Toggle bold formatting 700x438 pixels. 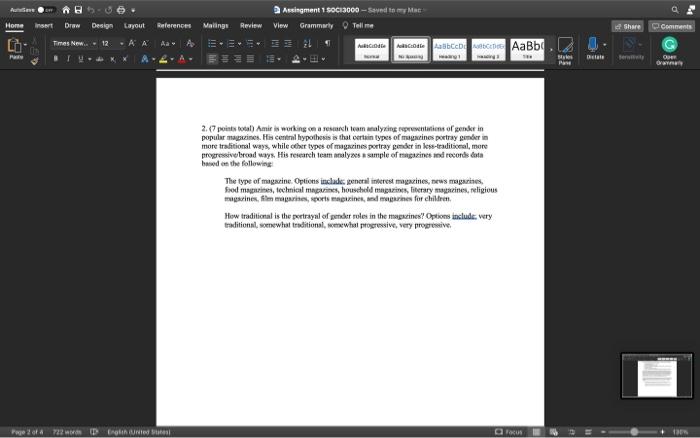[x=55, y=59]
